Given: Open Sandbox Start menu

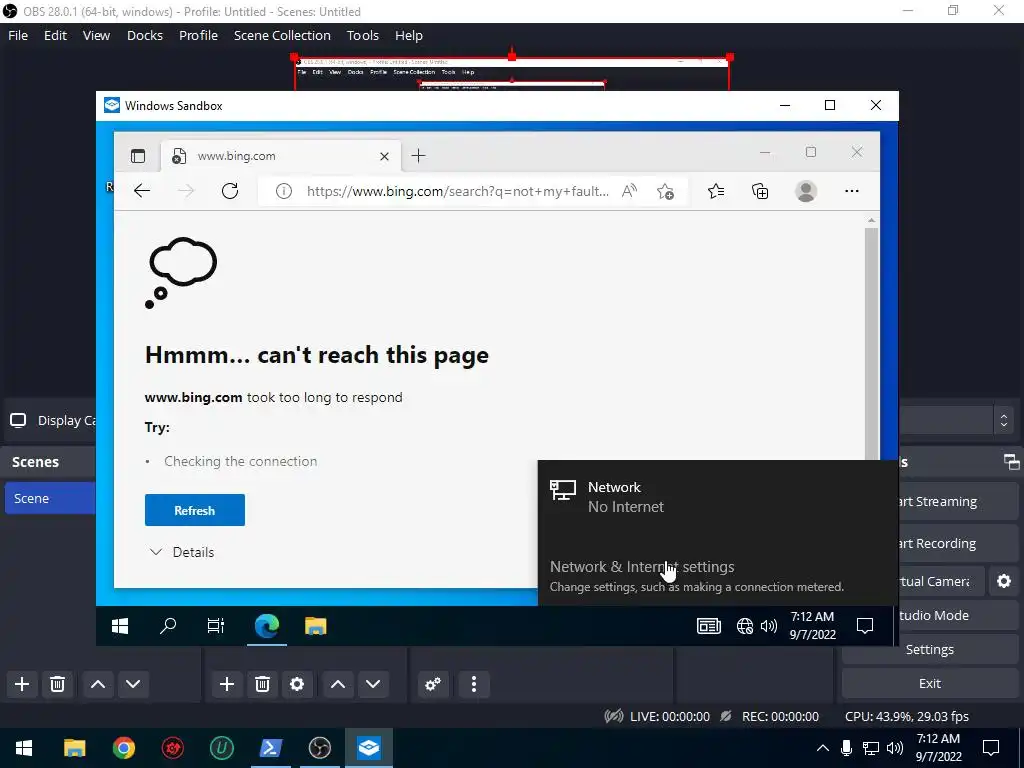Looking at the screenshot, I should [120, 626].
